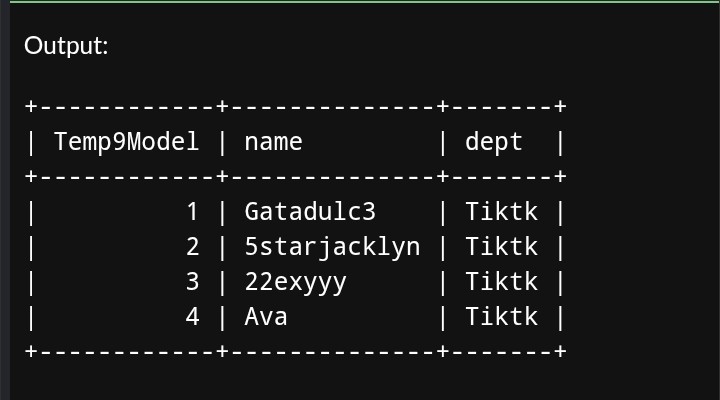The width and height of the screenshot is (720, 400).
Task: Click the Temp9Model value 1
Action: [193, 212]
